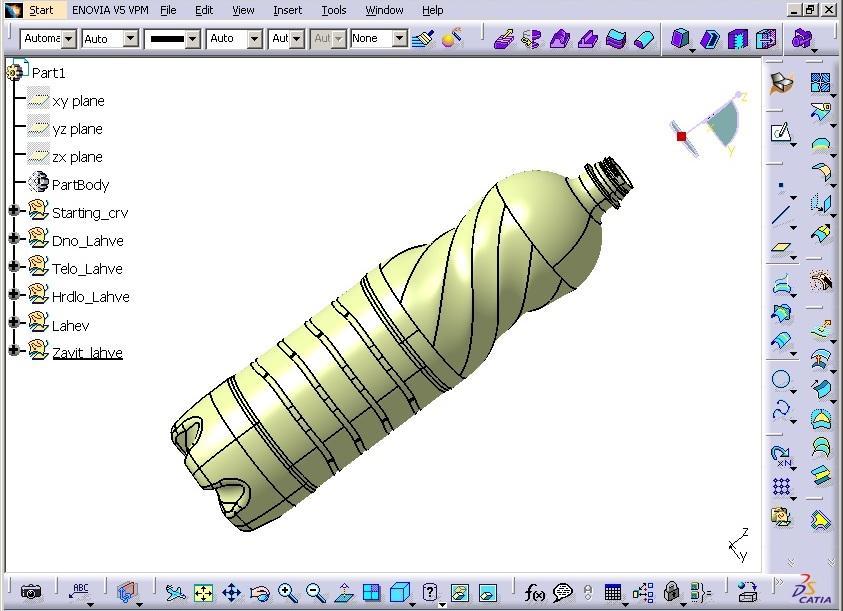Image resolution: width=843 pixels, height=611 pixels.
Task: Open the Tools menu
Action: (x=334, y=10)
